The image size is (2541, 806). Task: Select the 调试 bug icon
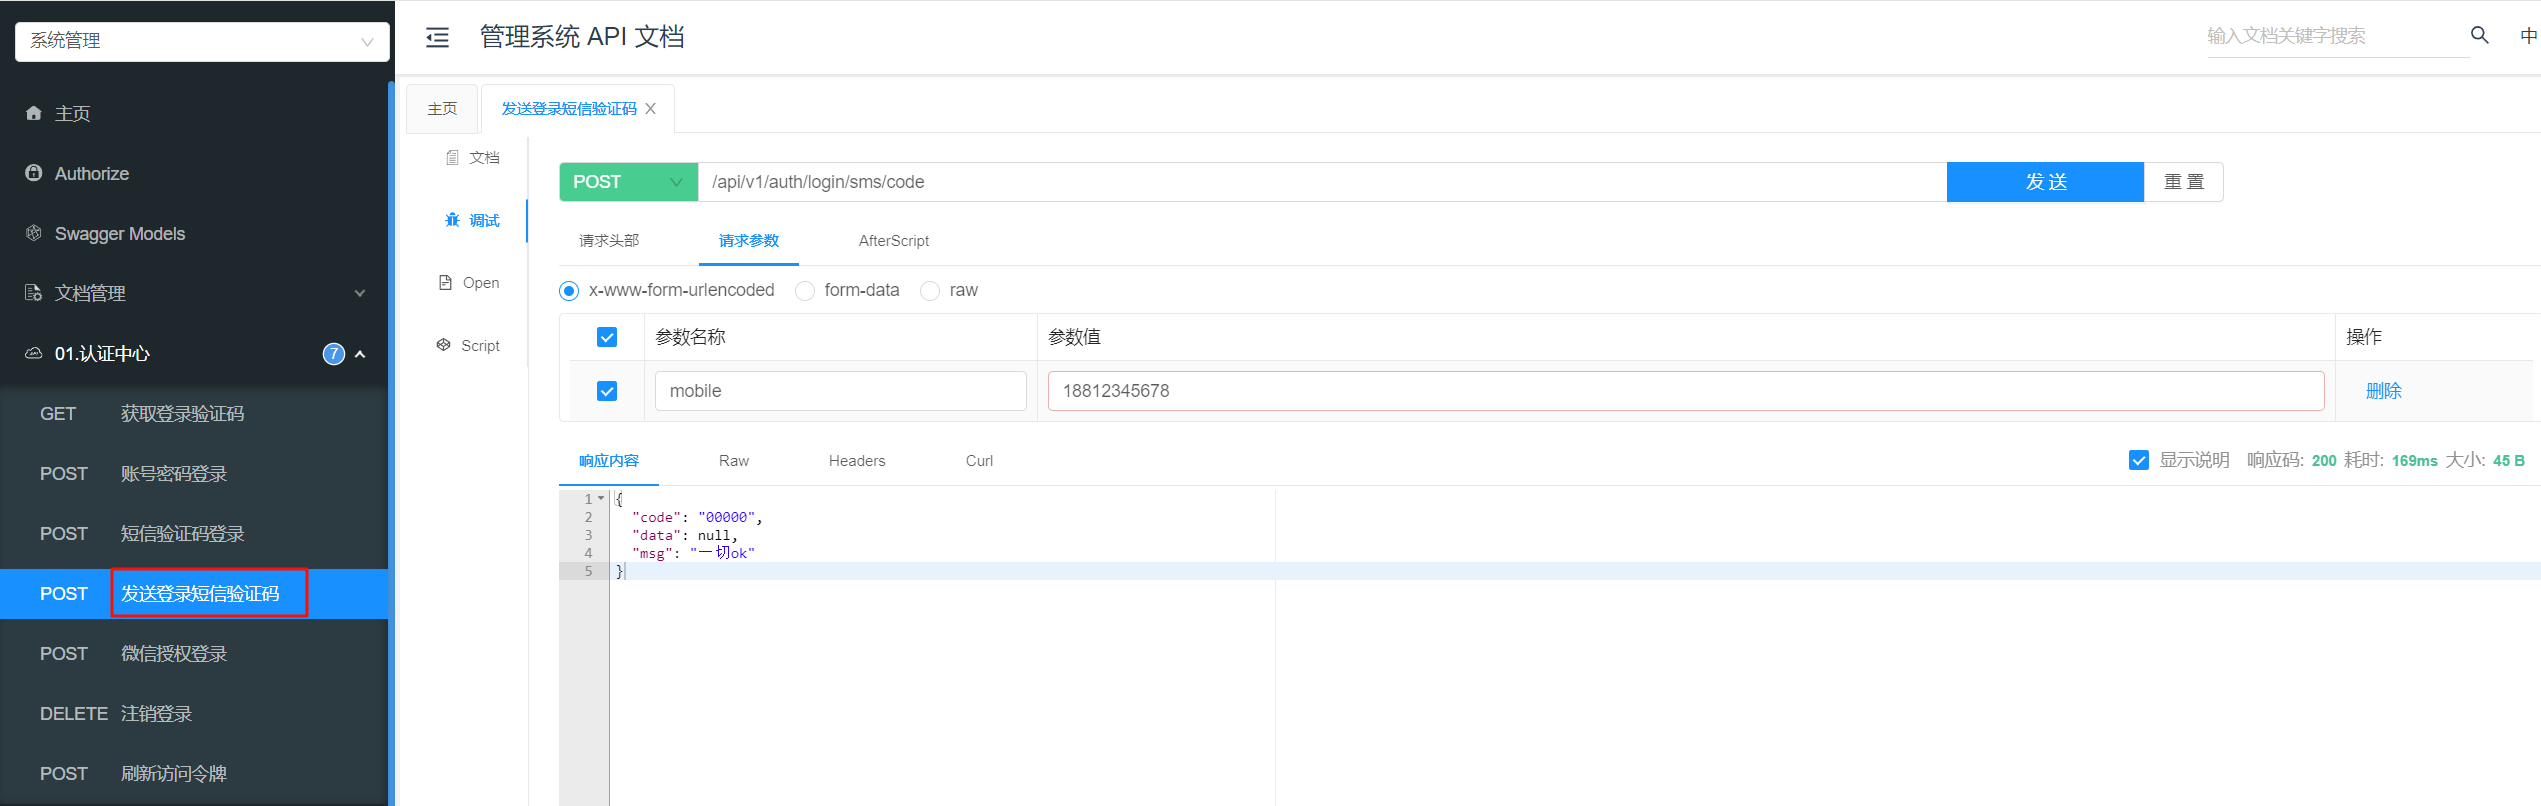coord(452,220)
